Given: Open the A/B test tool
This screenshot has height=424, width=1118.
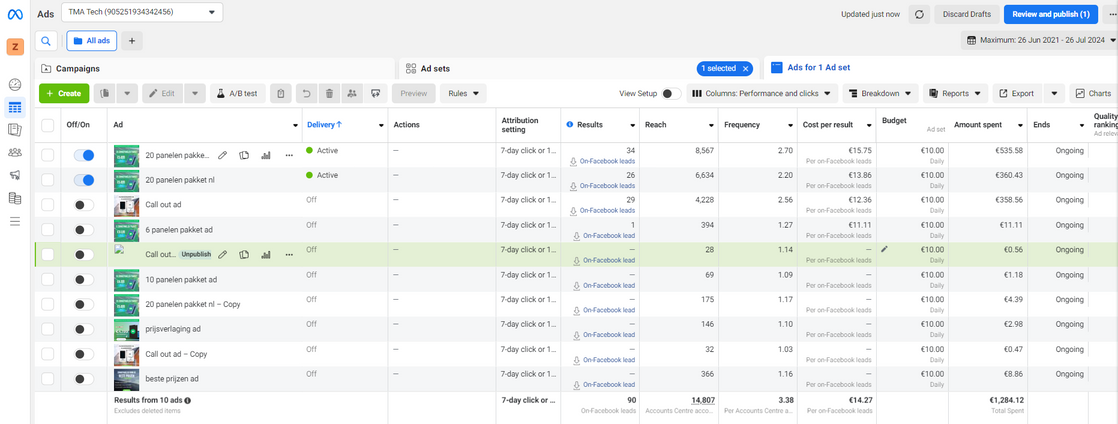Looking at the screenshot, I should tap(236, 93).
